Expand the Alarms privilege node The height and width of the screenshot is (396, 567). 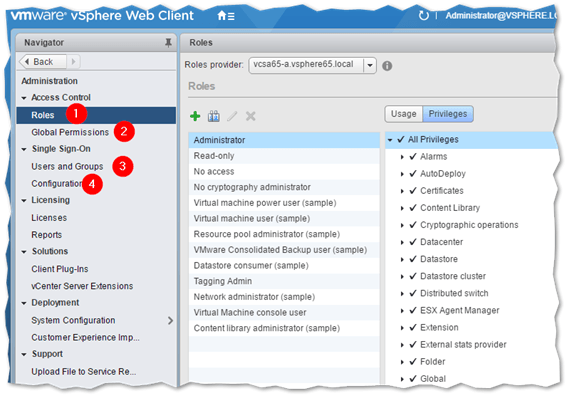[x=402, y=157]
